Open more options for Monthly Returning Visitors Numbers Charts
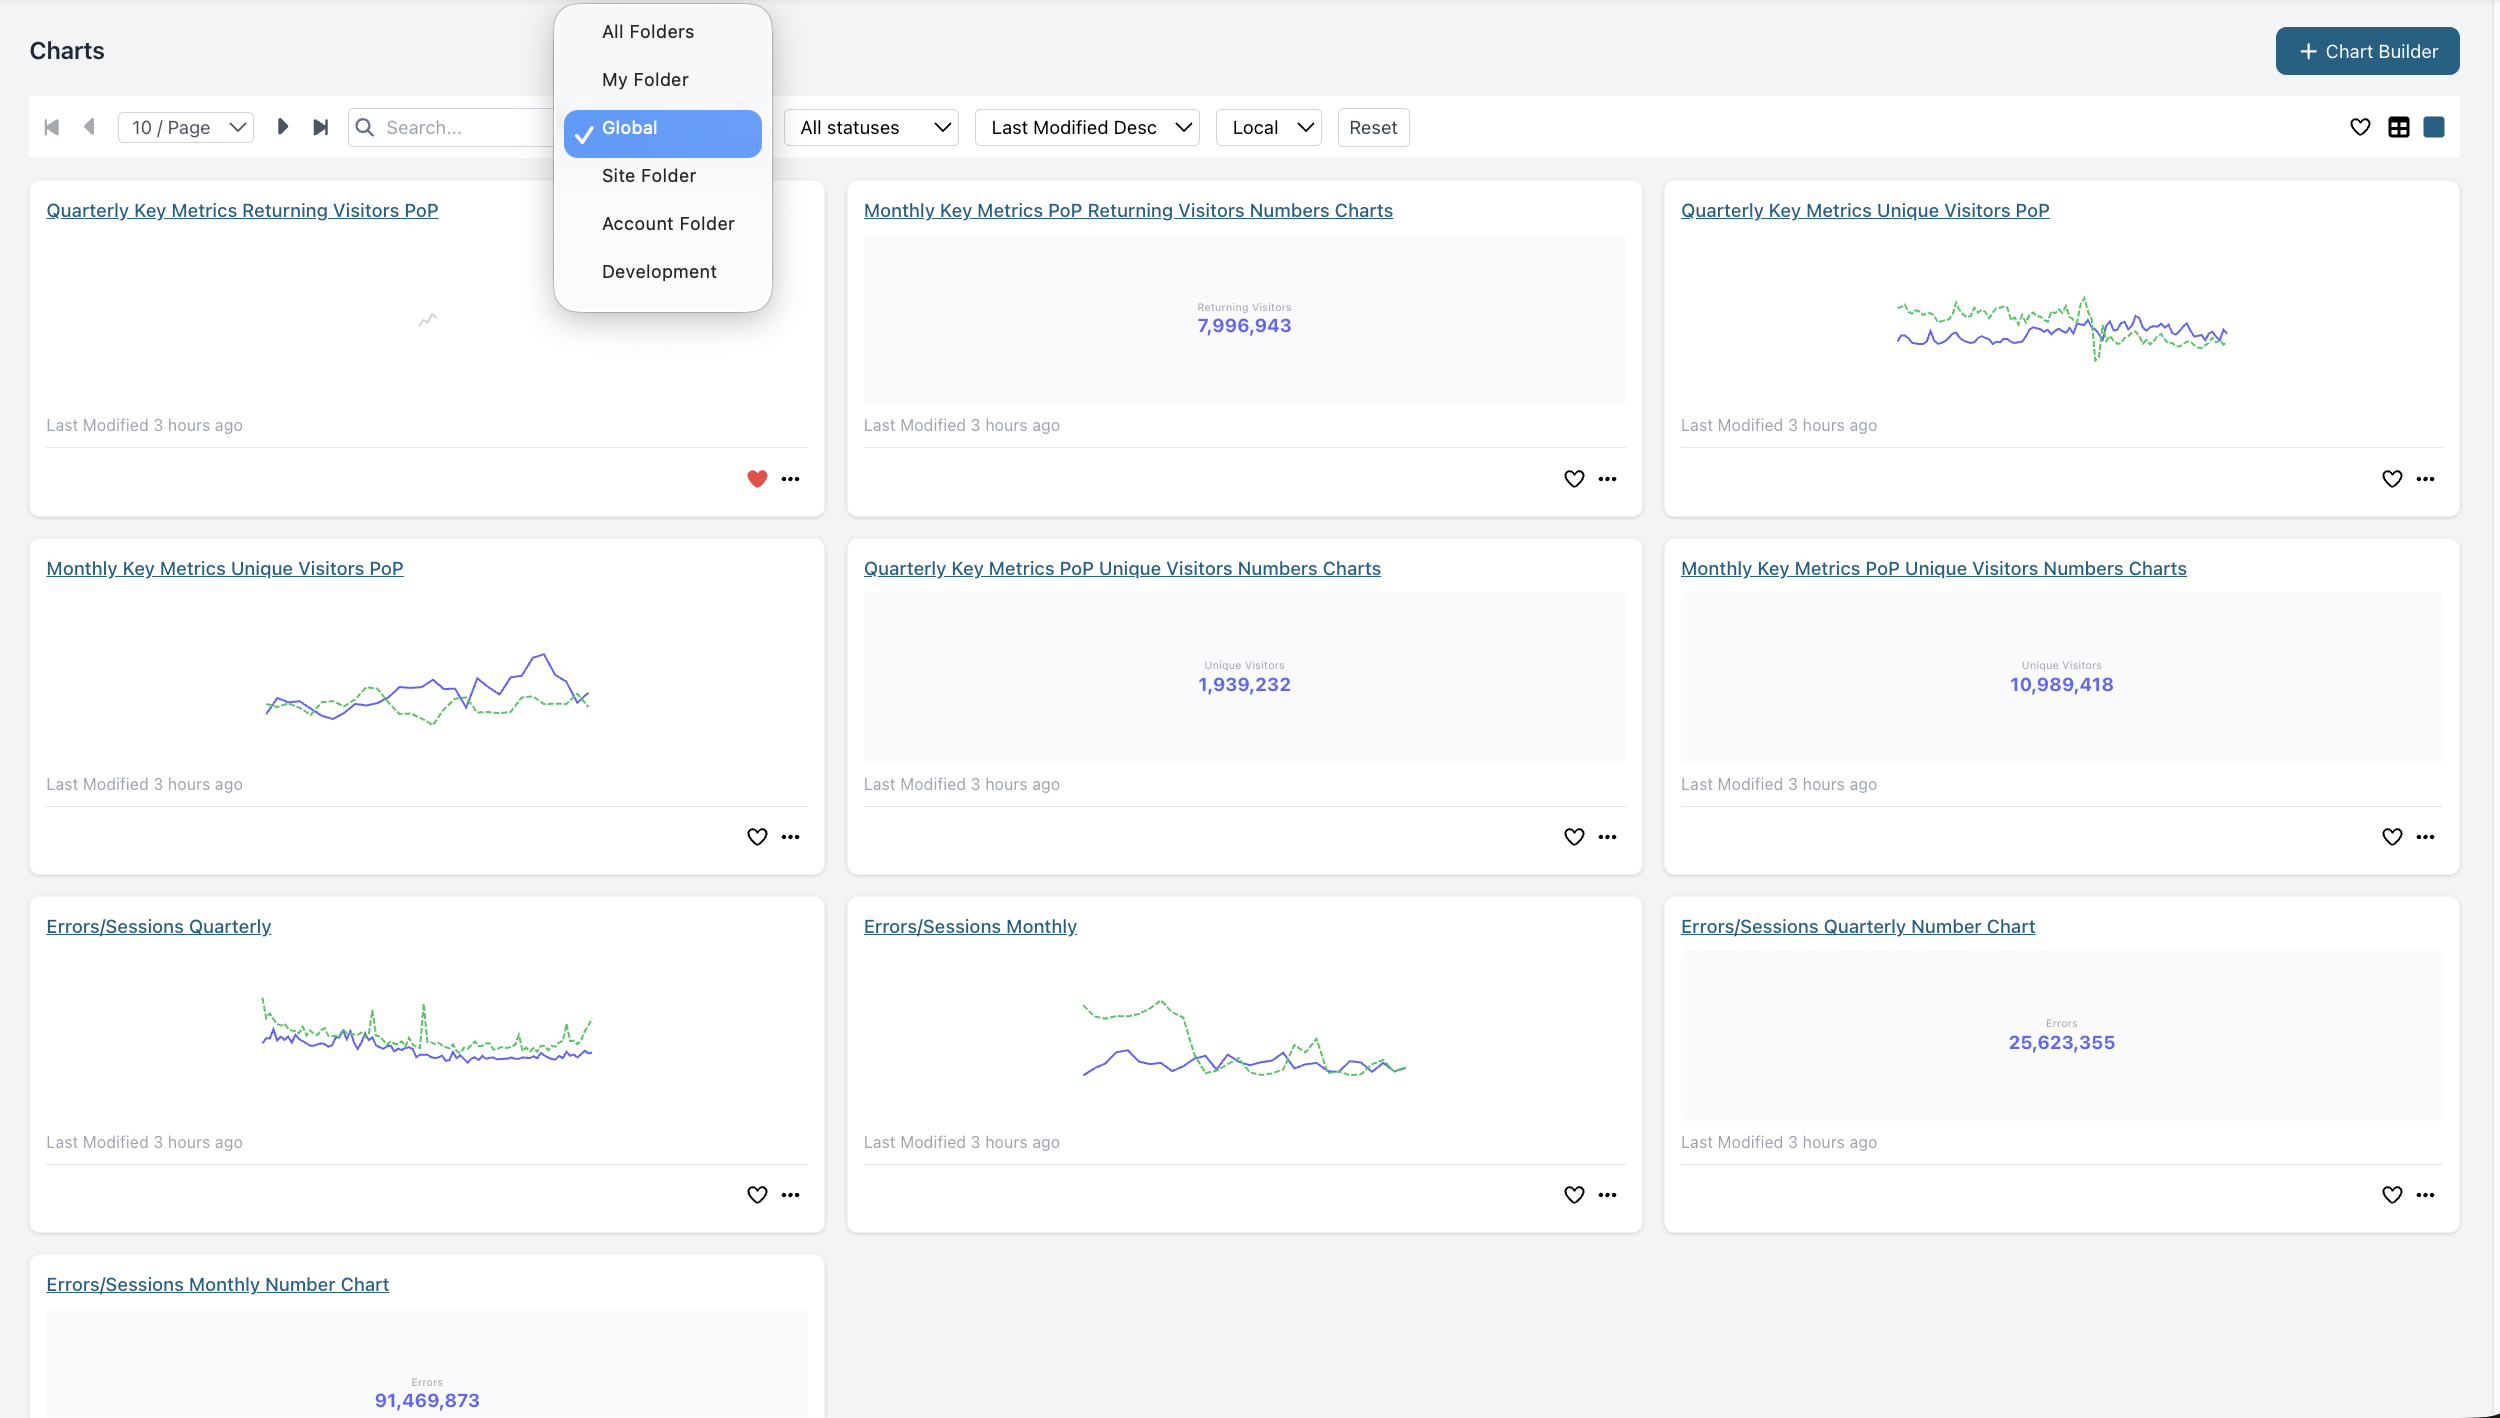Screen dimensions: 2500x1418 (x=1607, y=479)
